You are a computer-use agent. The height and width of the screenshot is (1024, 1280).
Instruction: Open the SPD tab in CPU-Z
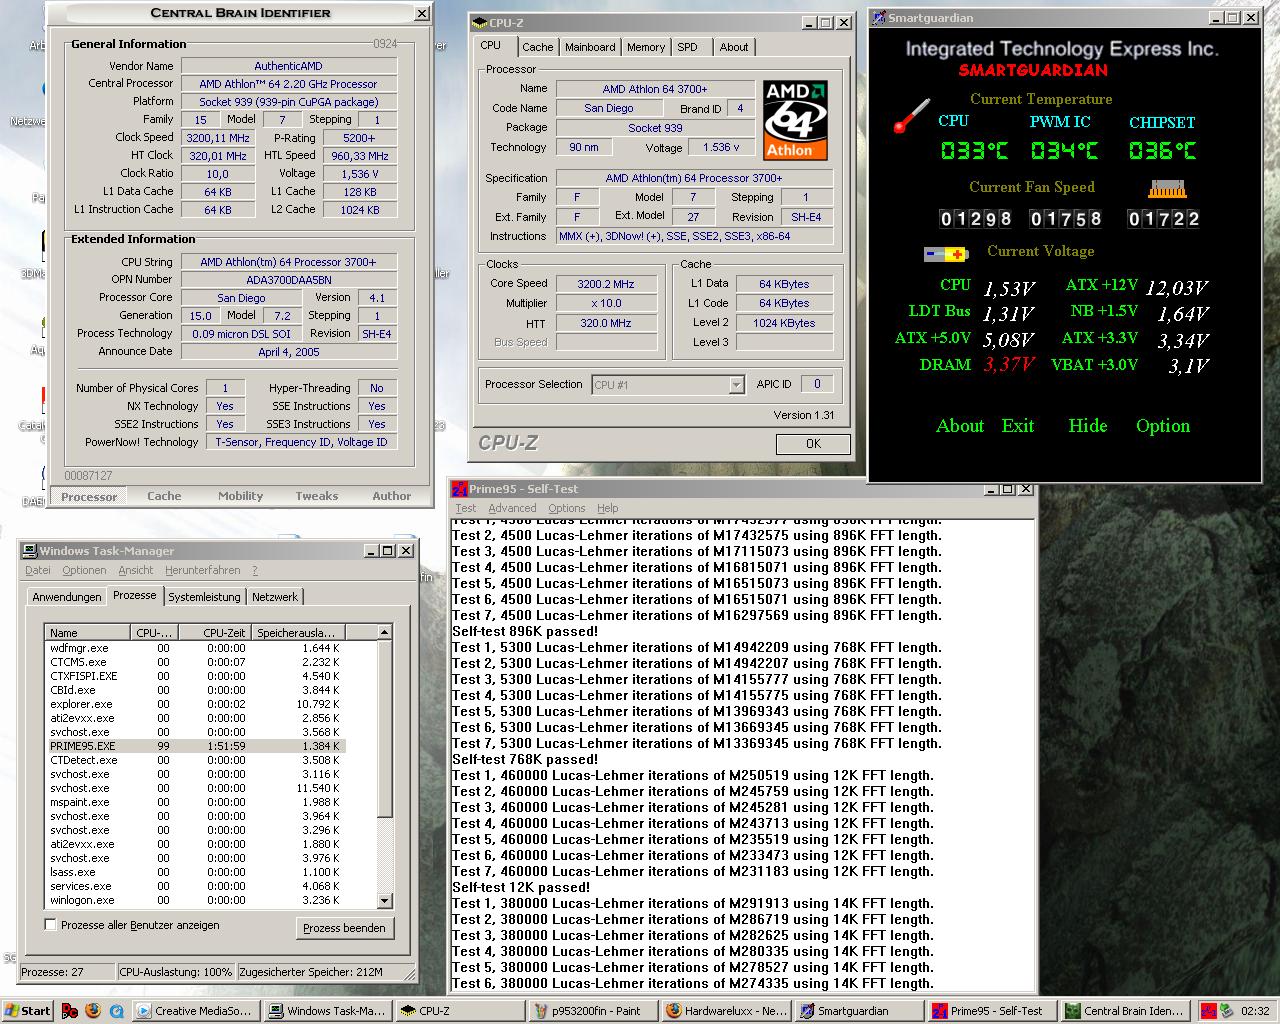(687, 47)
